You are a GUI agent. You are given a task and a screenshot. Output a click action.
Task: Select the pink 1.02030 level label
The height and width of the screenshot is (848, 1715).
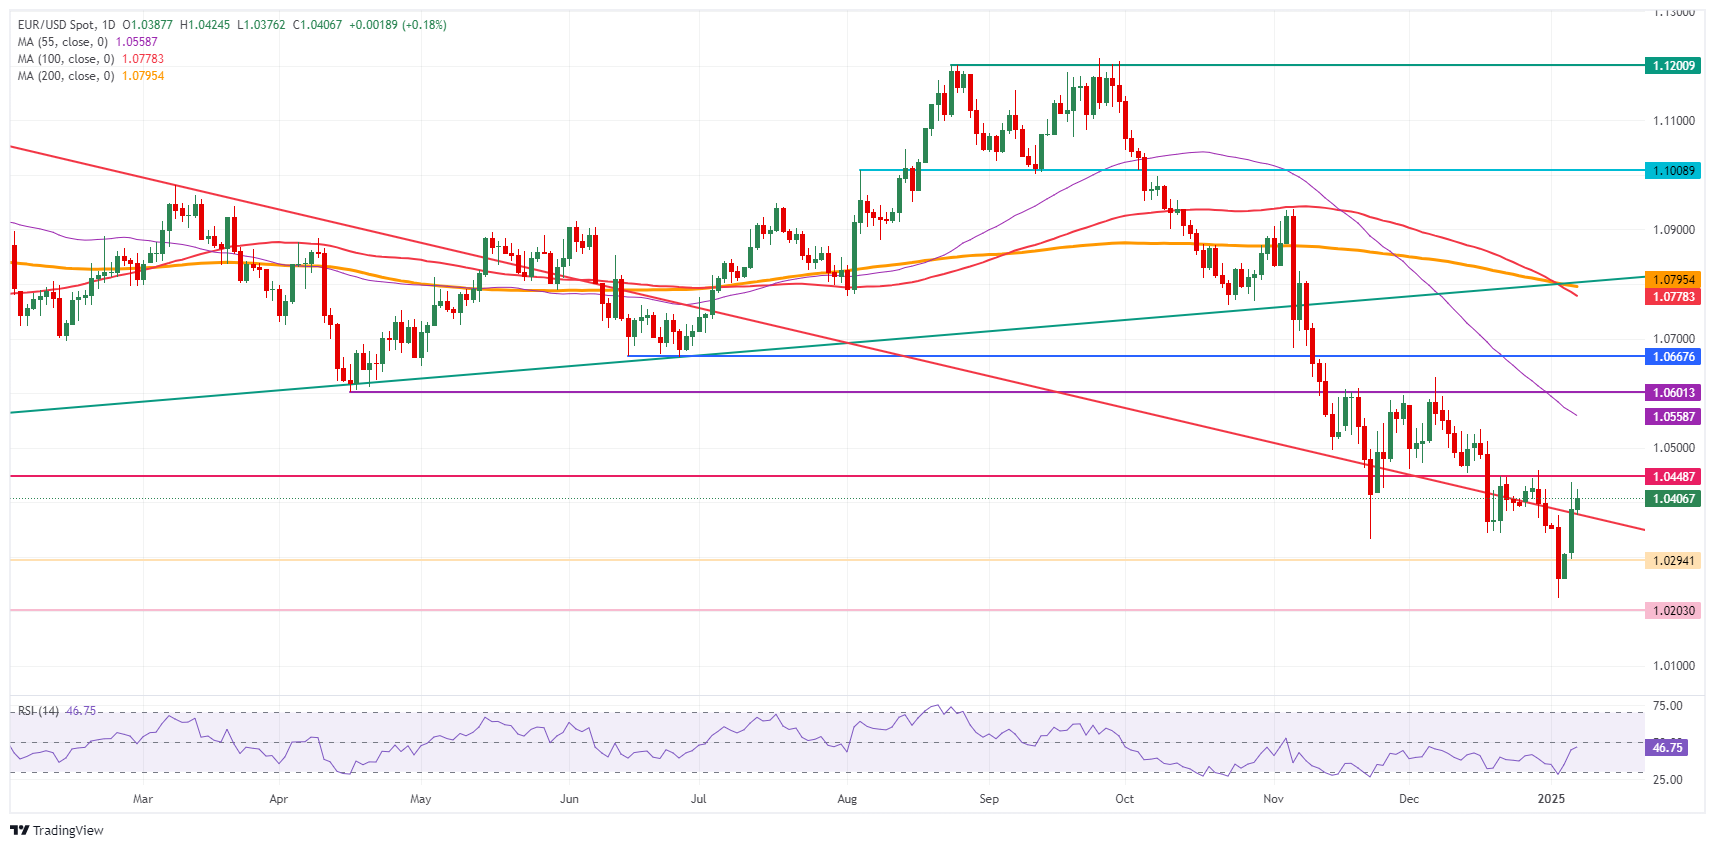[1672, 611]
